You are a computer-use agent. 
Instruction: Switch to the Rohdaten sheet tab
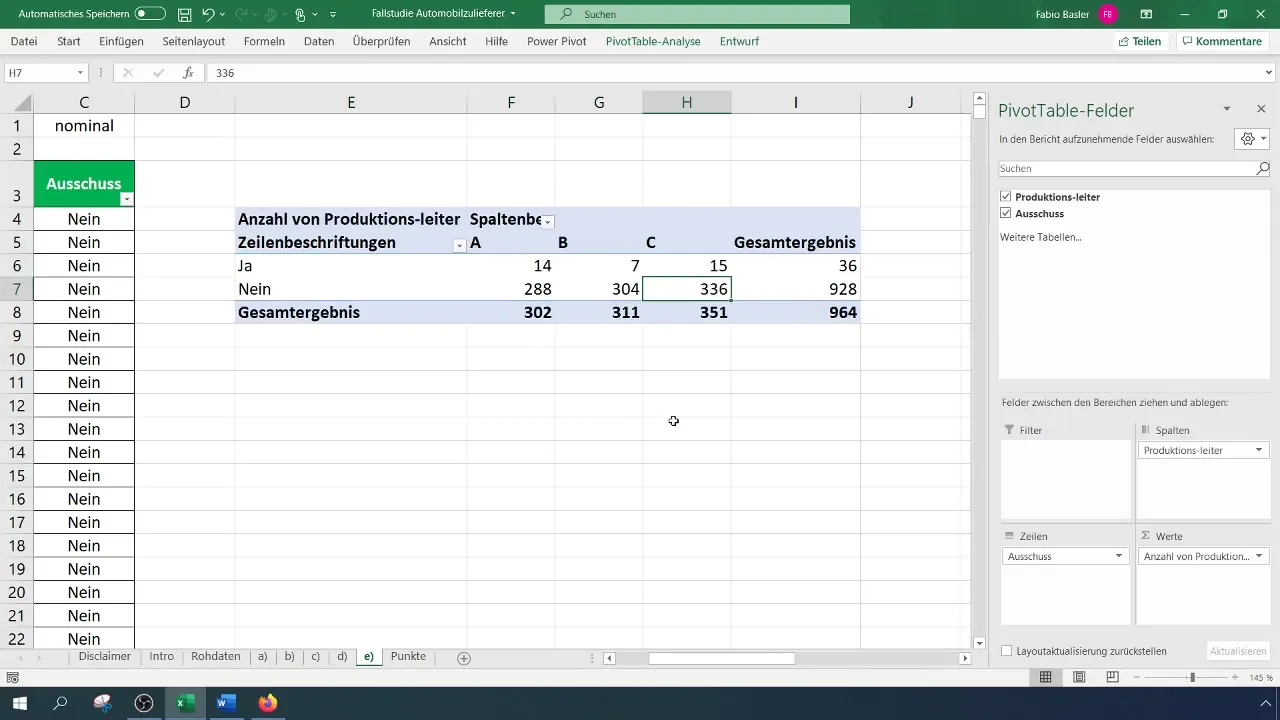(x=215, y=657)
